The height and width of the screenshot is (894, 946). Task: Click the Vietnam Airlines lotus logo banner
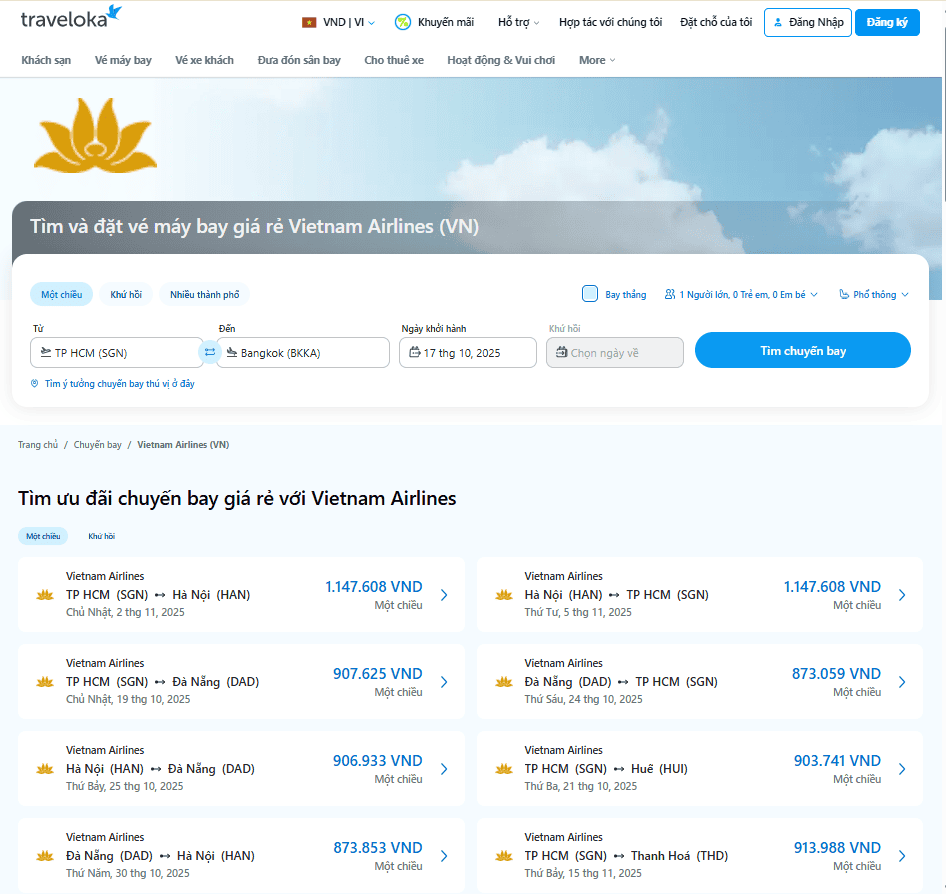pos(82,135)
